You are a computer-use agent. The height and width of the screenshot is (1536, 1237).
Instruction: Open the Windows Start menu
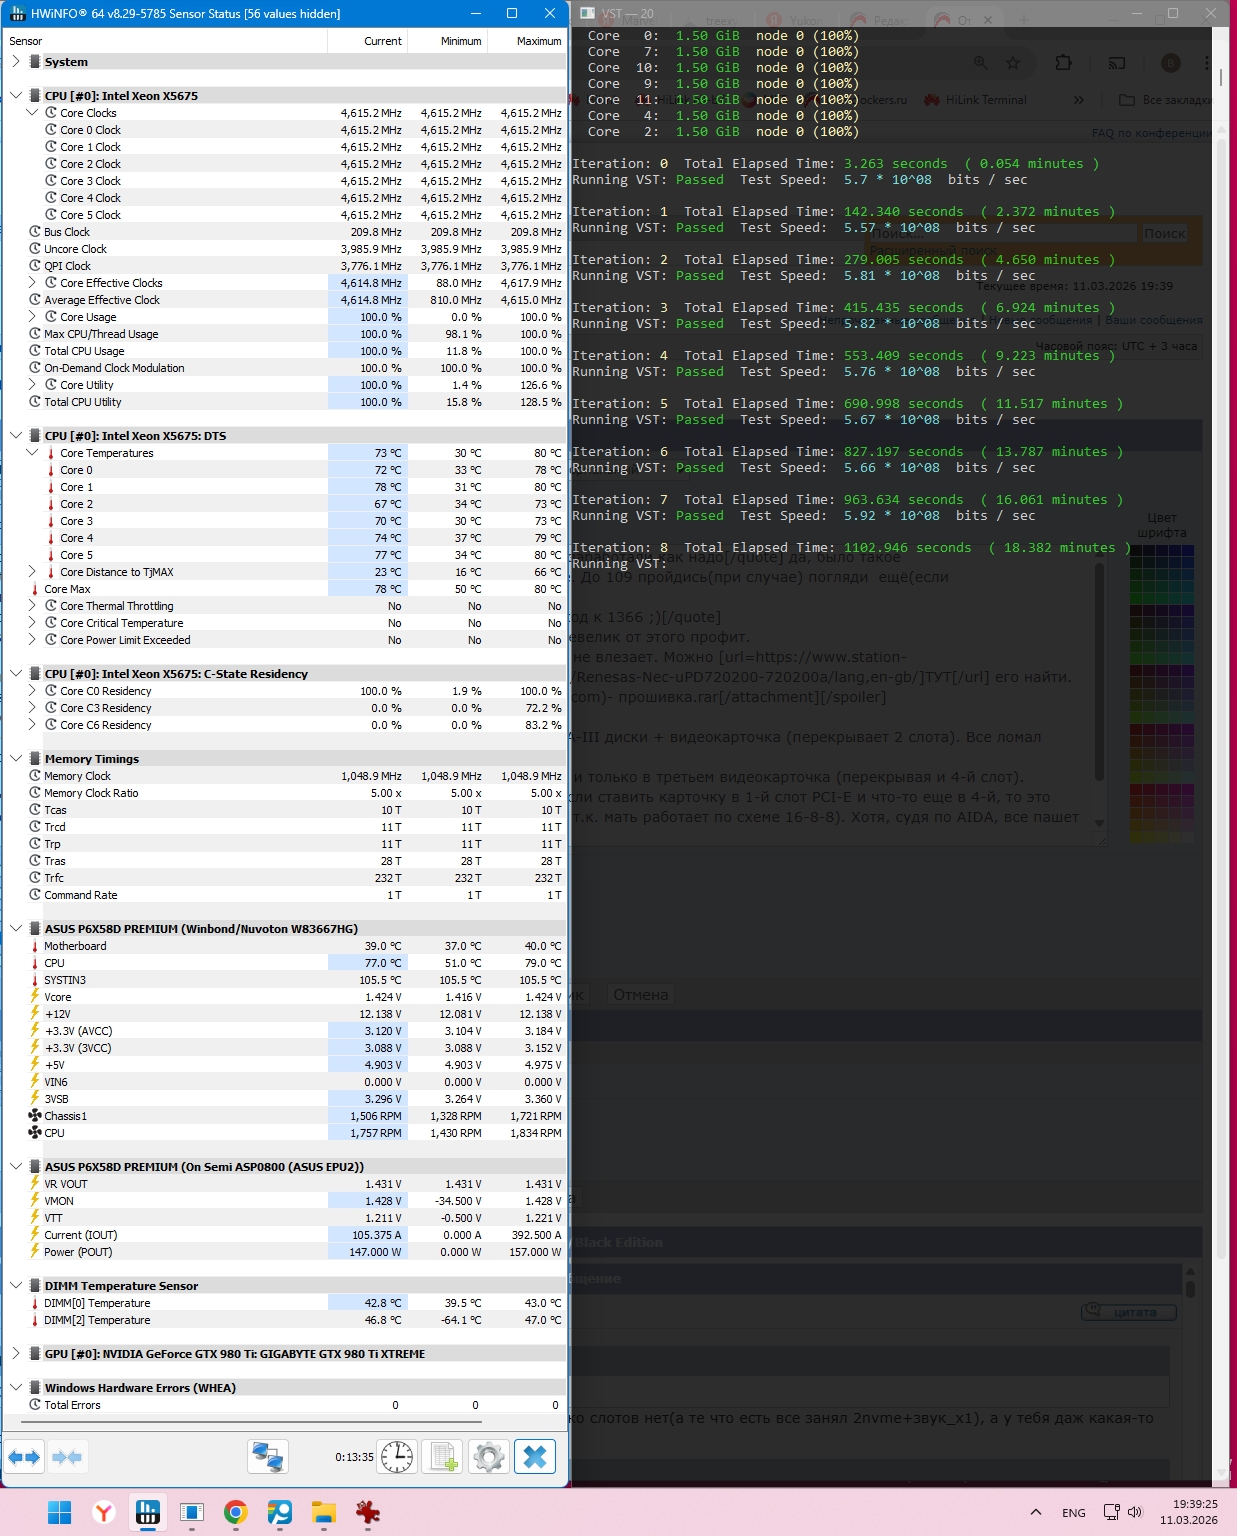coord(60,1512)
